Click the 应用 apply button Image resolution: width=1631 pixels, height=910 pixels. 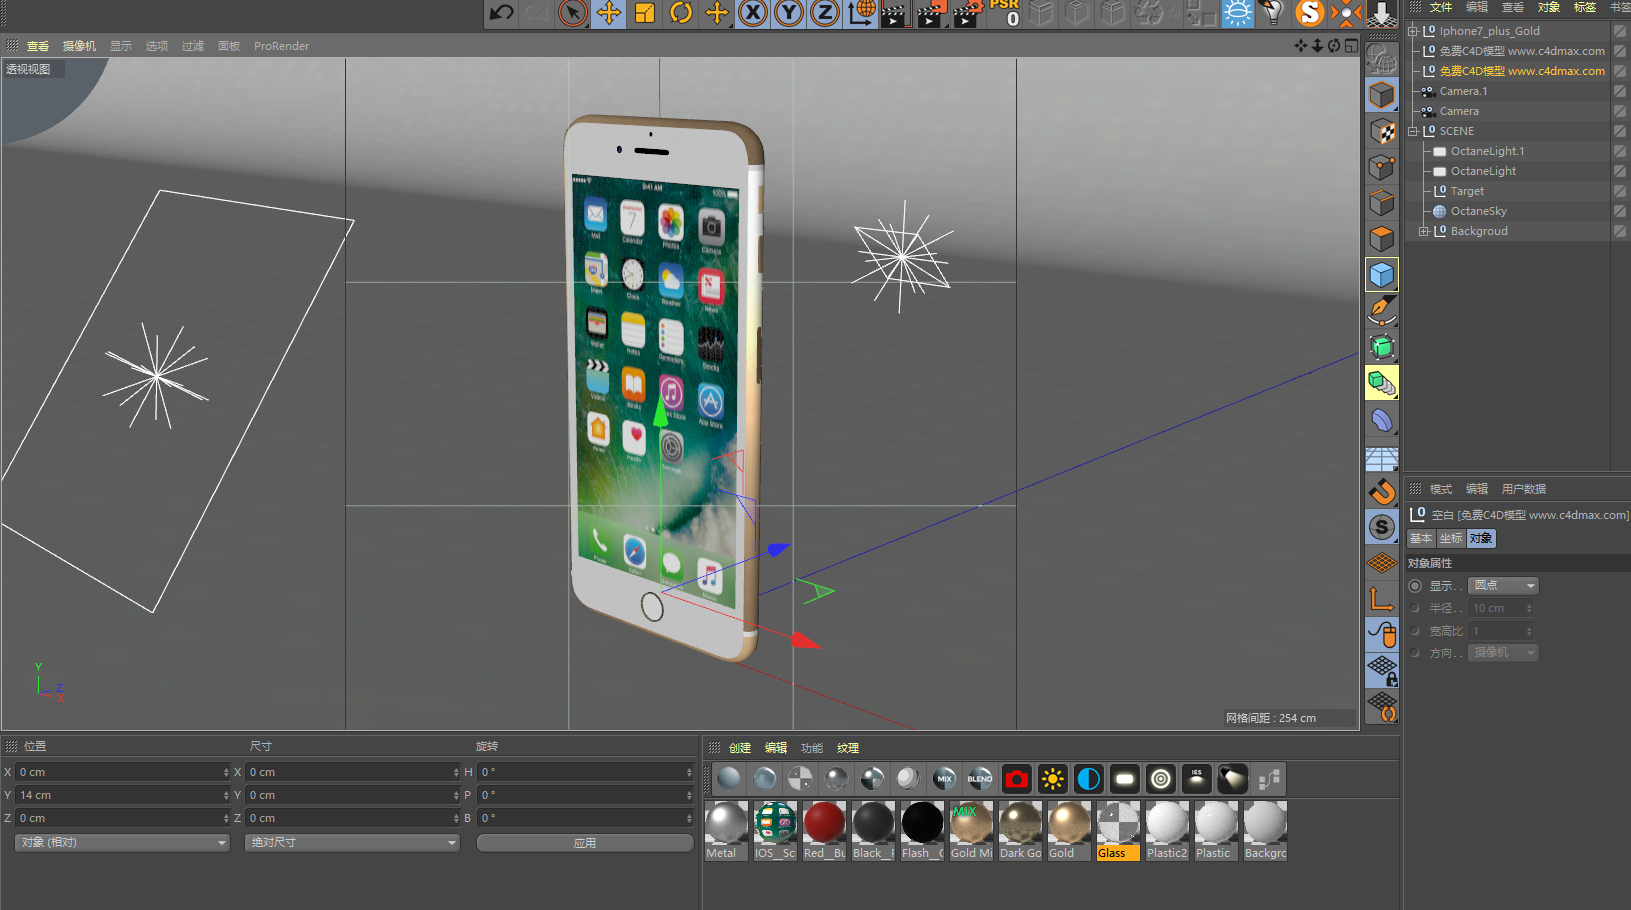click(x=585, y=843)
